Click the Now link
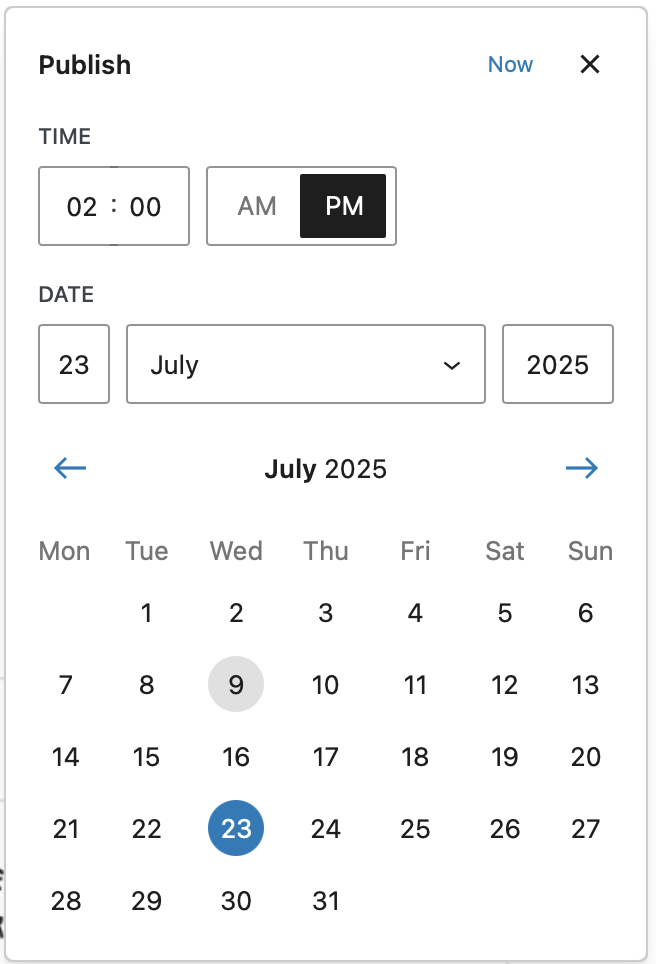The width and height of the screenshot is (656, 964). [510, 65]
